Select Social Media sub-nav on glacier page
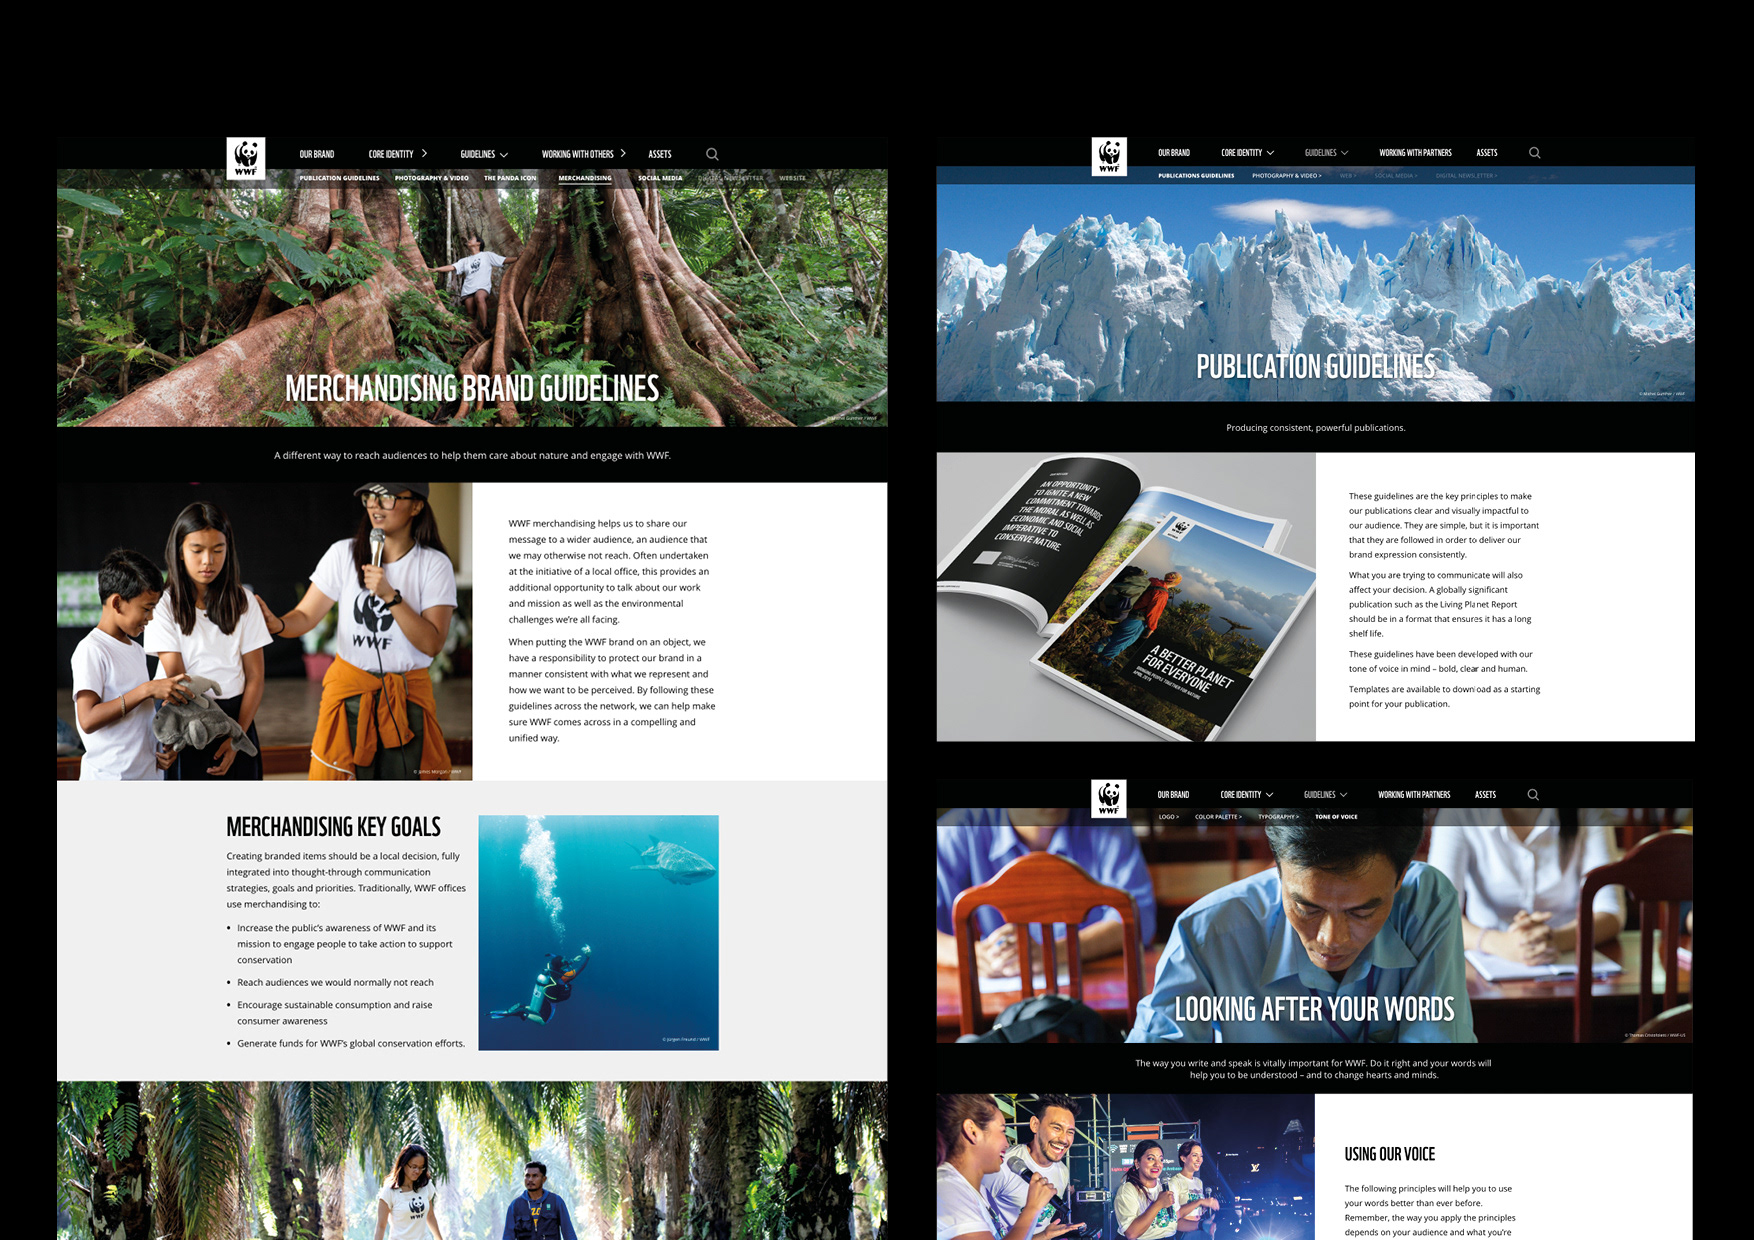The height and width of the screenshot is (1240, 1754). [x=1396, y=176]
